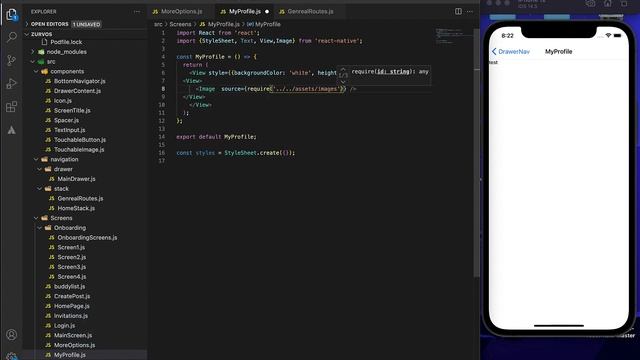Click src in the breadcrumb path
Image resolution: width=640 pixels, height=360 pixels.
click(x=158, y=24)
